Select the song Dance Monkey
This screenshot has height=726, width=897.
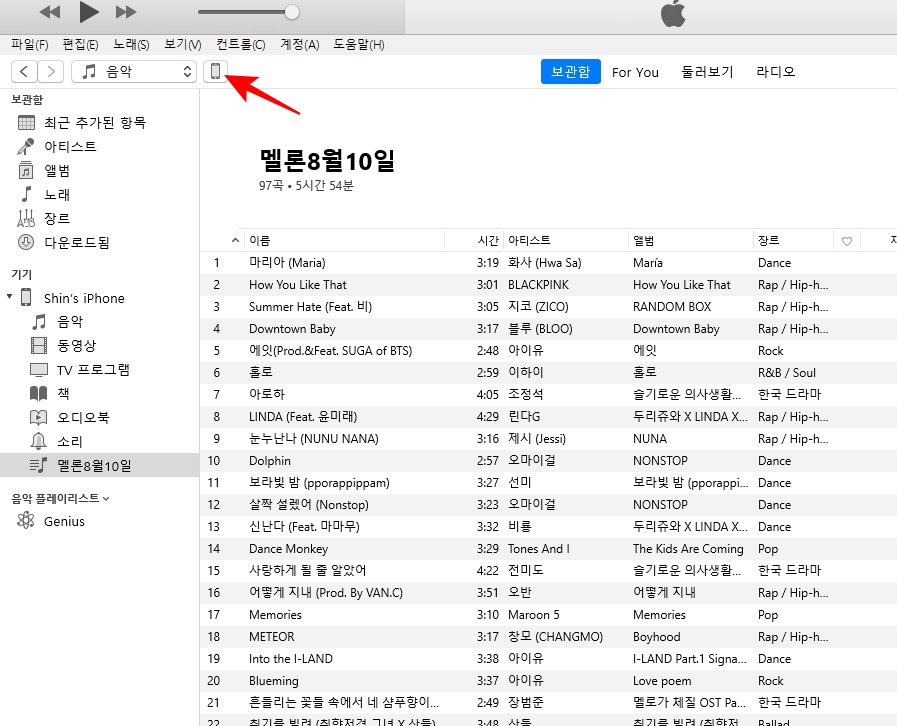(288, 549)
